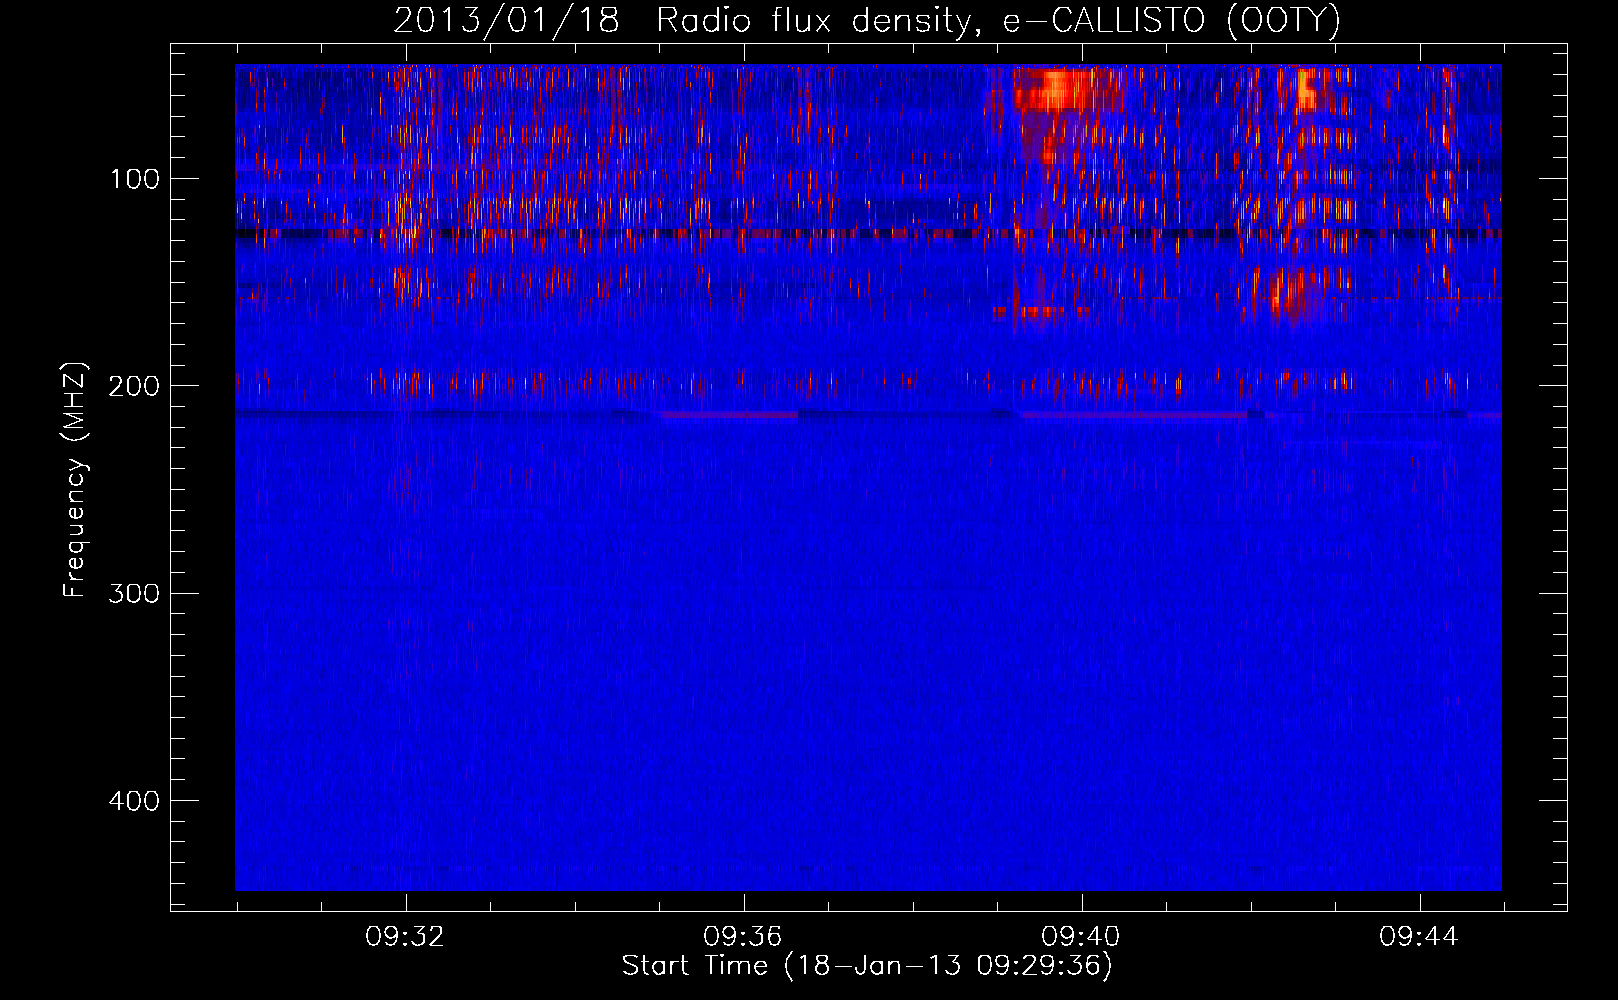Screen dimensions: 1618x1000
Task: Click the plot title '2013/01/18 Radio flux density'
Action: pyautogui.click(x=867, y=20)
